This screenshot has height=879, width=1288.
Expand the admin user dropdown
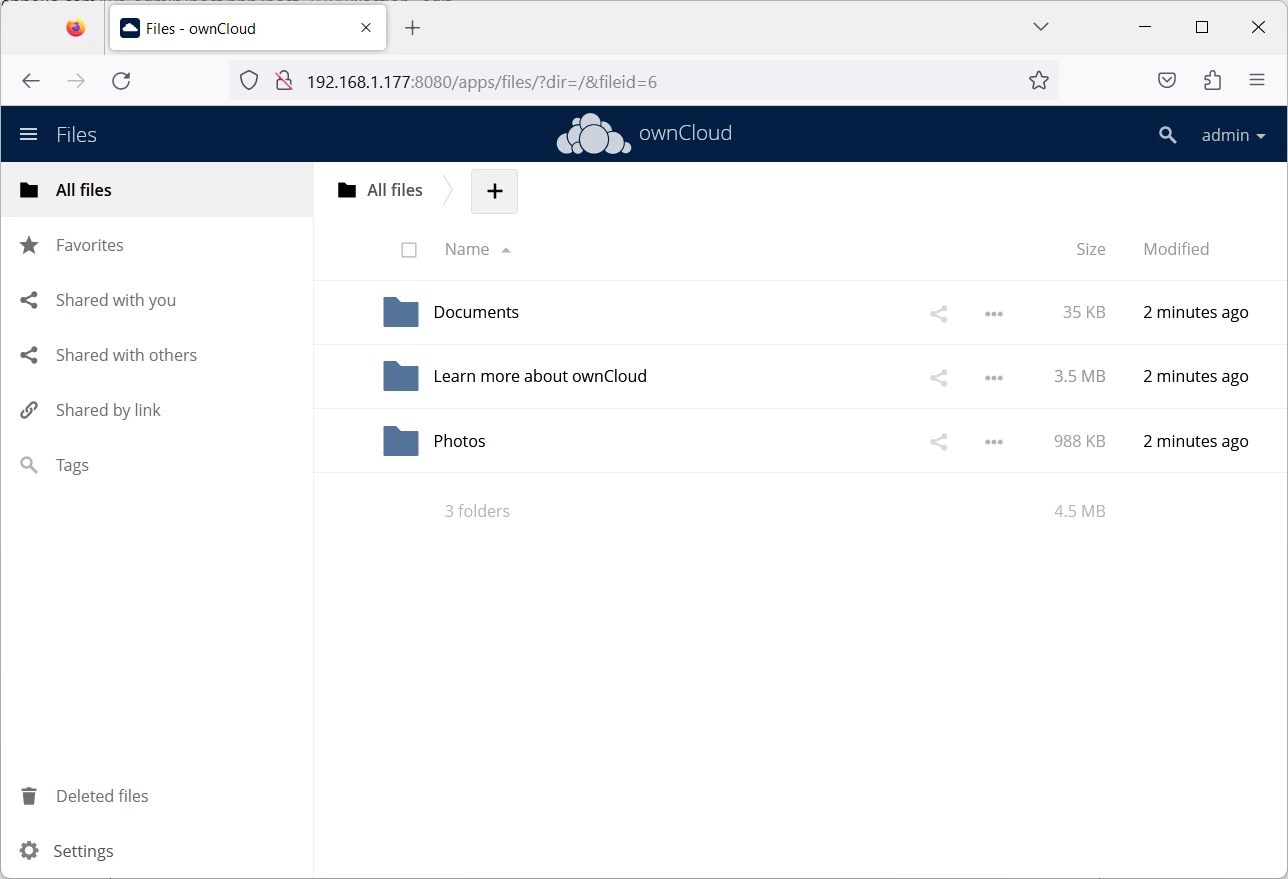coord(1234,135)
